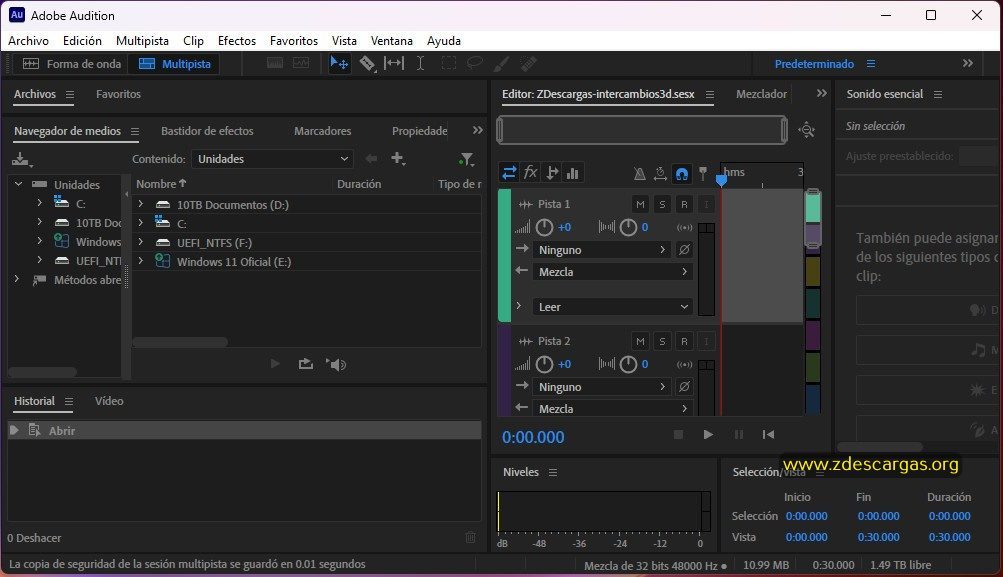Open the Archivos panel menu icon
The image size is (1003, 577).
[x=70, y=95]
